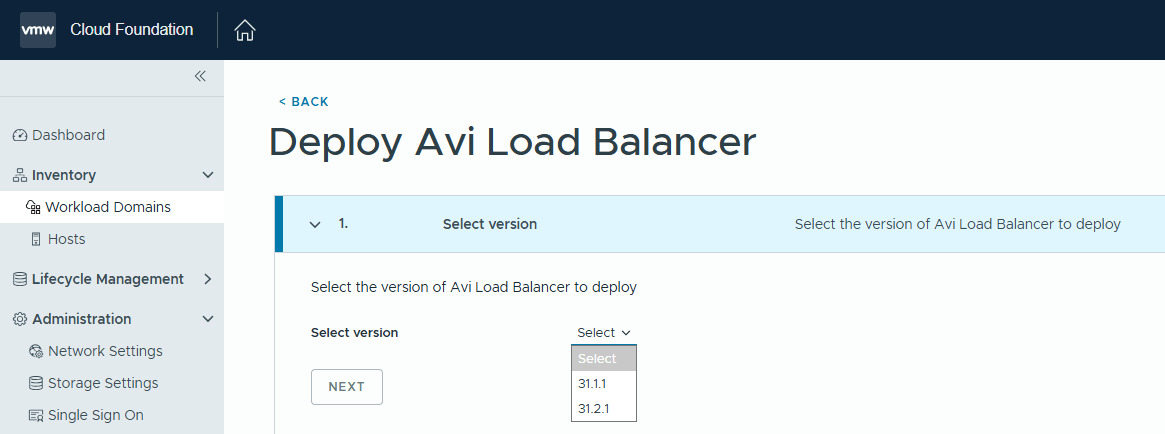
Task: Click the Lifecycle Management label
Action: click(108, 279)
